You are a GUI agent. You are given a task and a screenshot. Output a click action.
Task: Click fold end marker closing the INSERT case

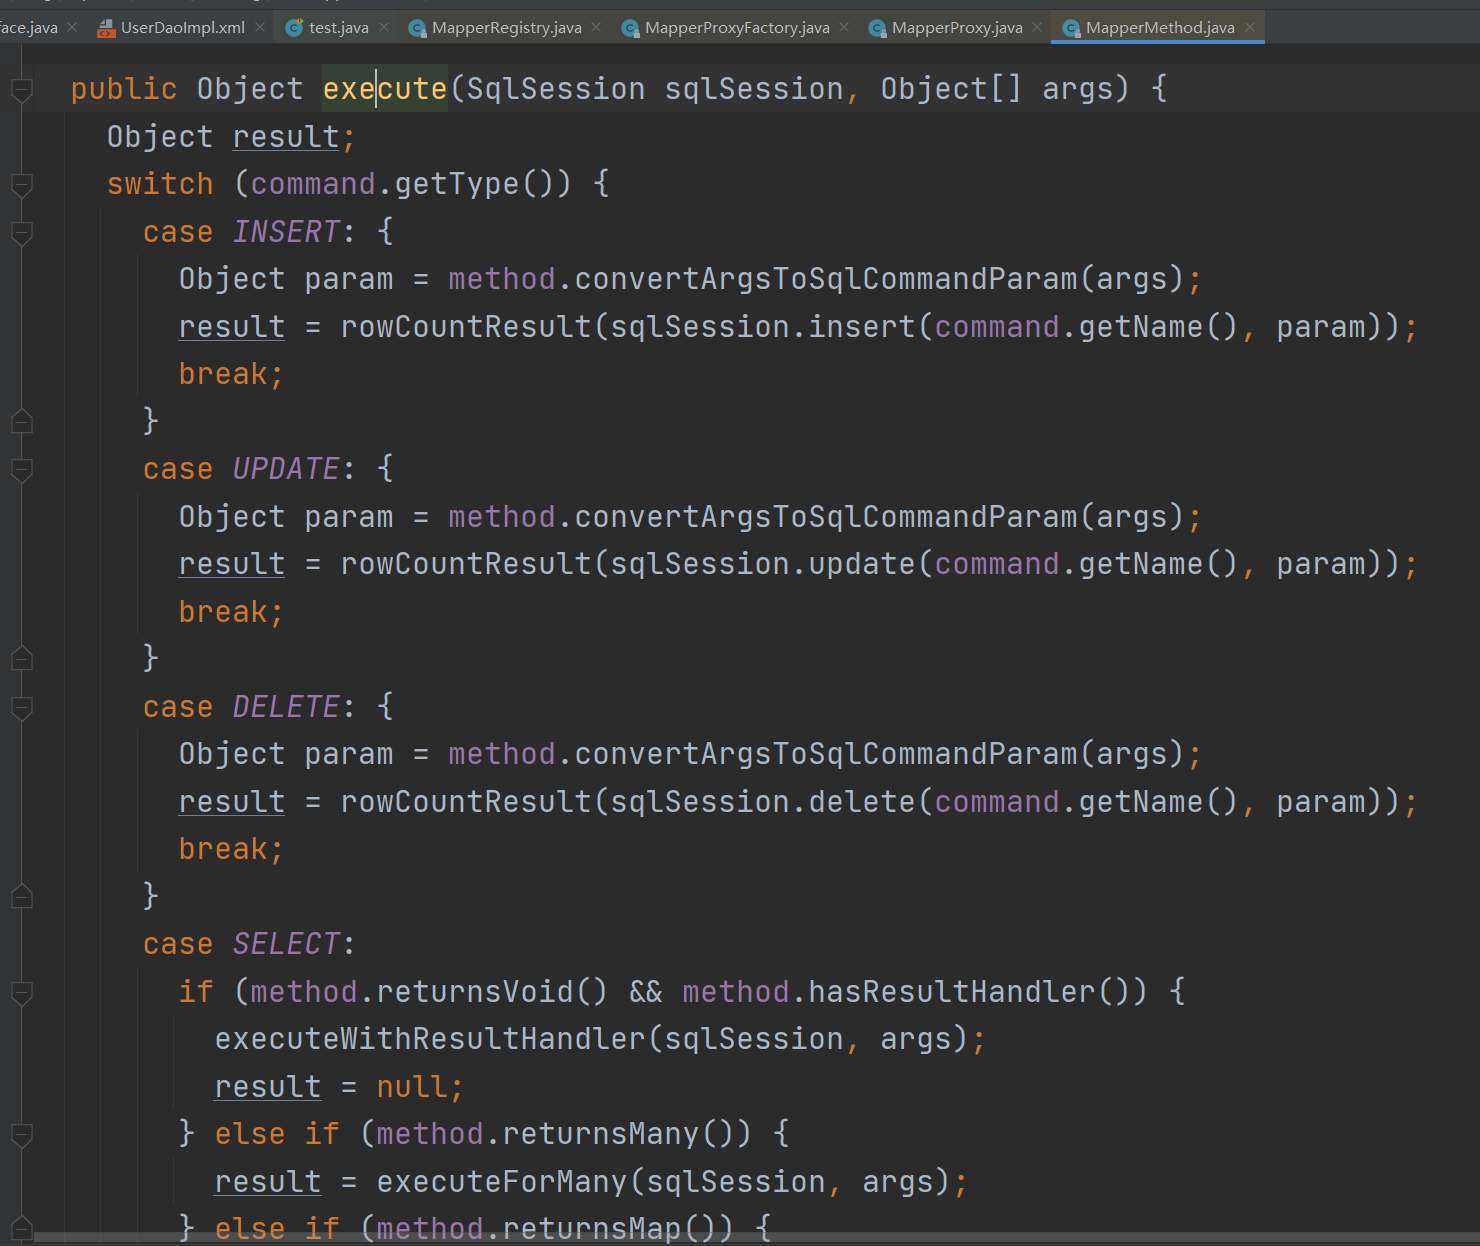(22, 421)
